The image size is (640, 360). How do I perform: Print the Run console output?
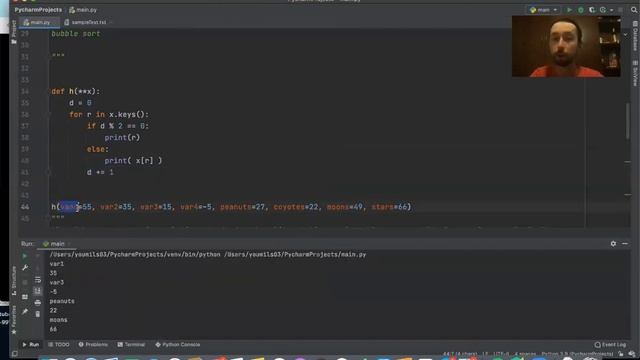tap(38, 302)
